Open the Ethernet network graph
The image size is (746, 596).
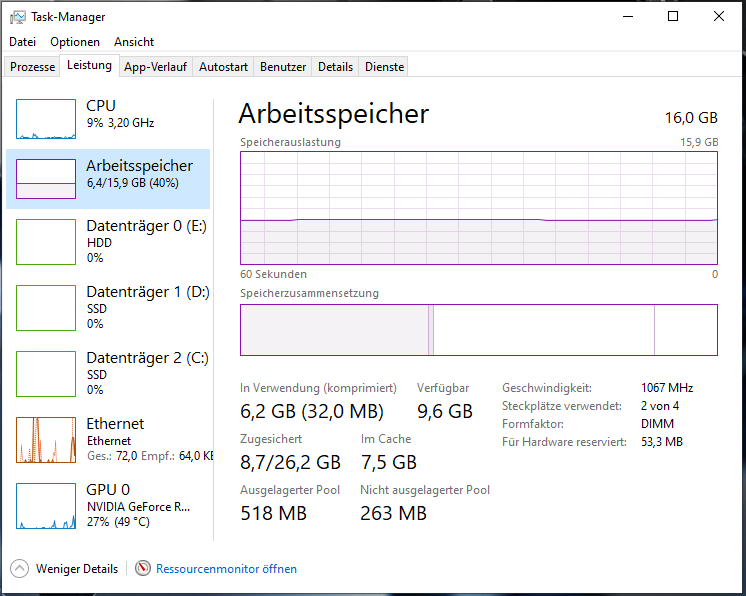[x=46, y=440]
